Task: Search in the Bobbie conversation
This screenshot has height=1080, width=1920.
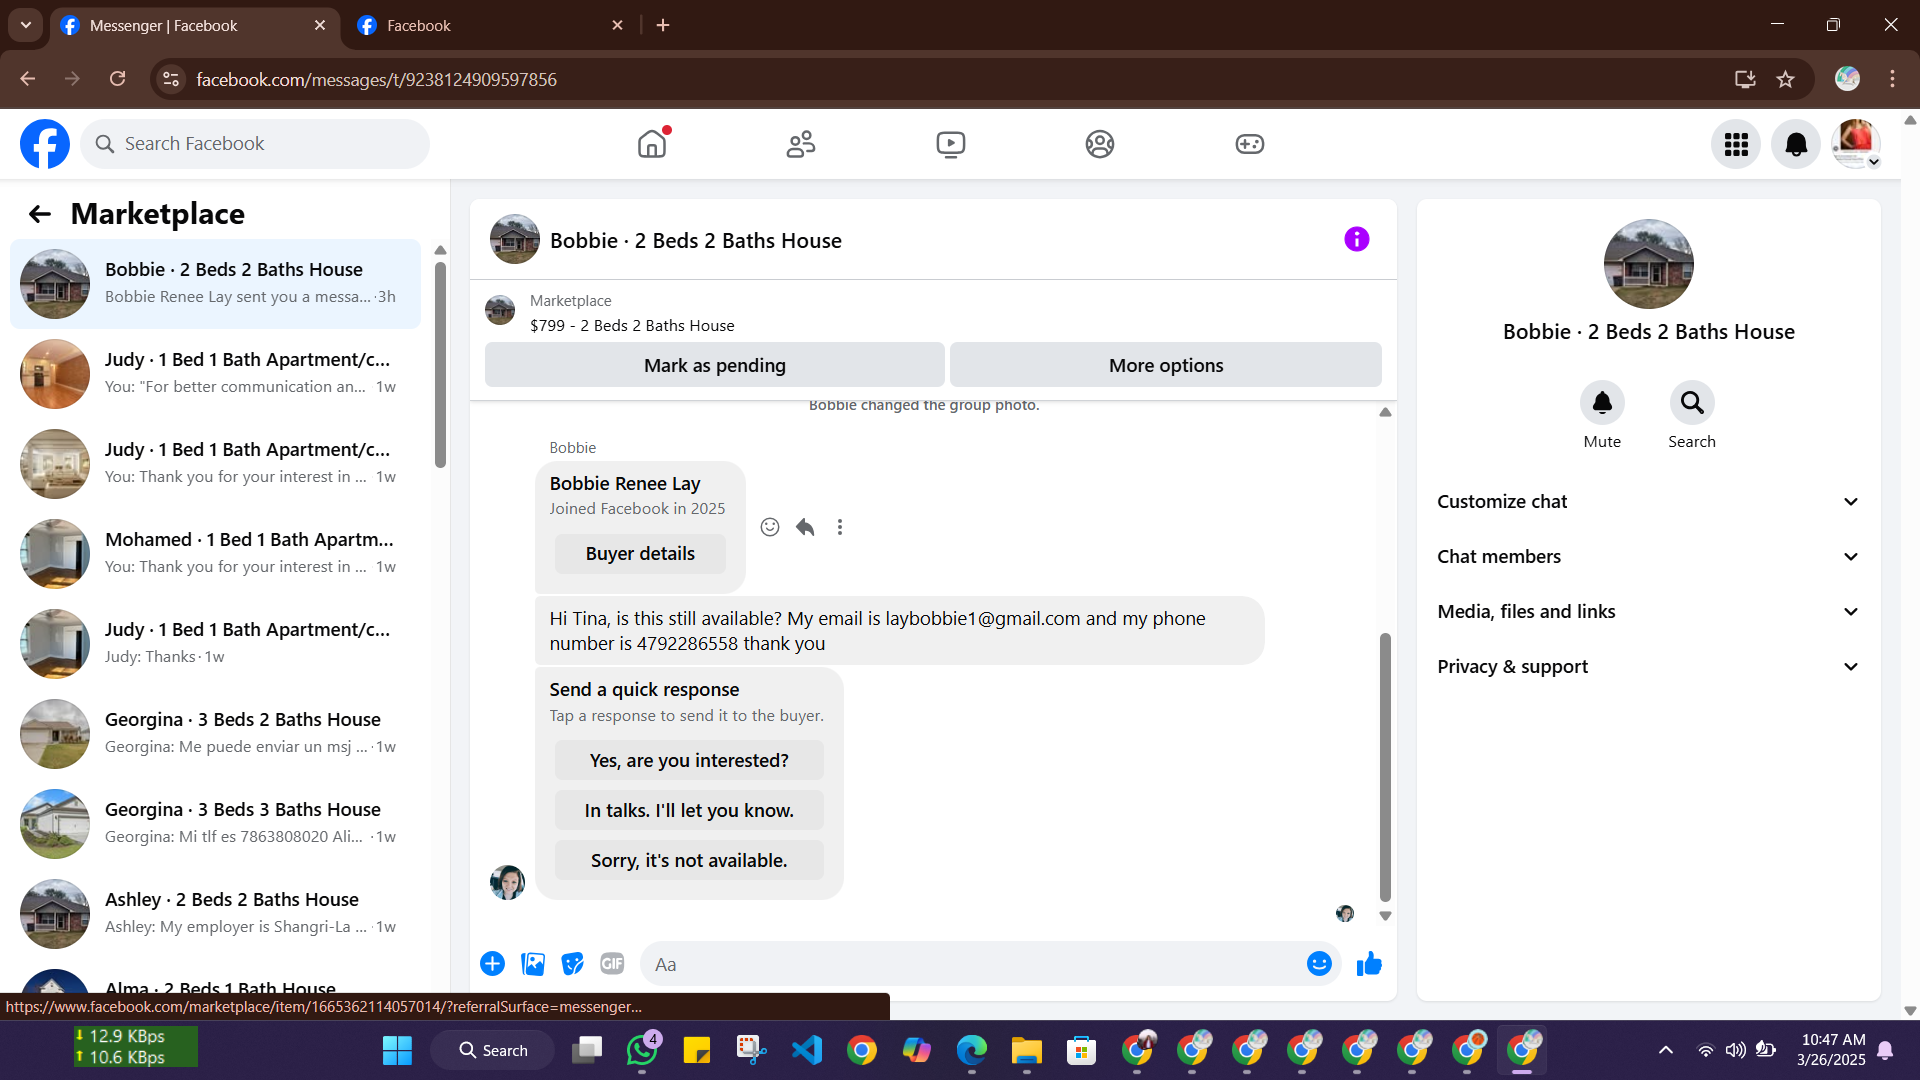Action: 1692,402
